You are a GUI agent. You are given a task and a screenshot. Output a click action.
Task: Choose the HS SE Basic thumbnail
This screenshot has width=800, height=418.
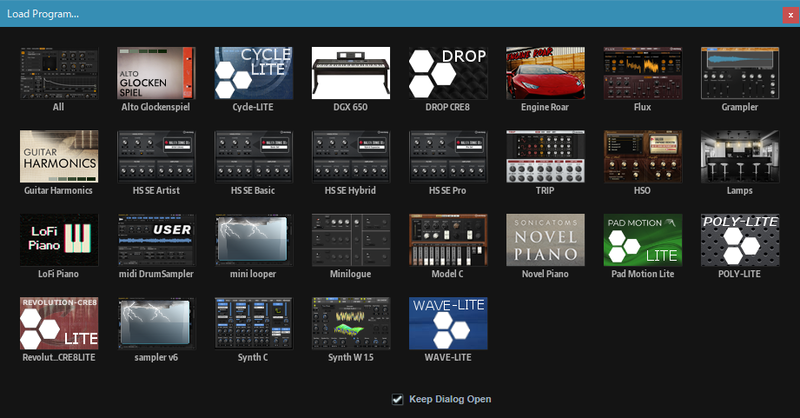pyautogui.click(x=254, y=156)
